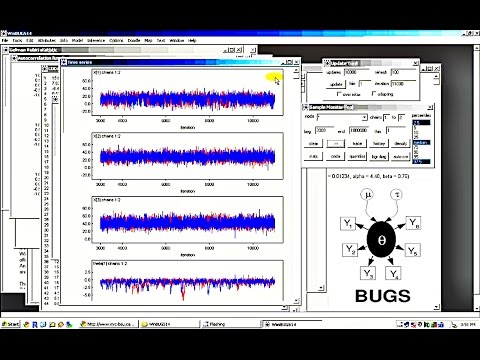This screenshot has width=480, height=360.
Task: Focus the refresh input field
Action: coord(403,72)
